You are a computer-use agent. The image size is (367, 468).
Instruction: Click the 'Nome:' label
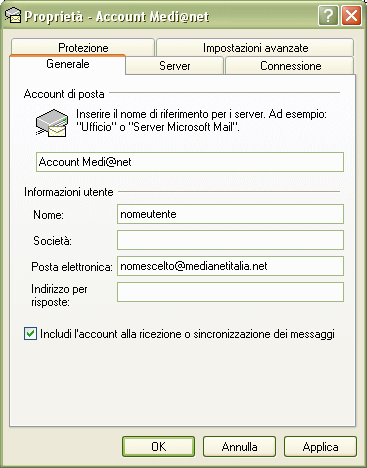tap(48, 215)
